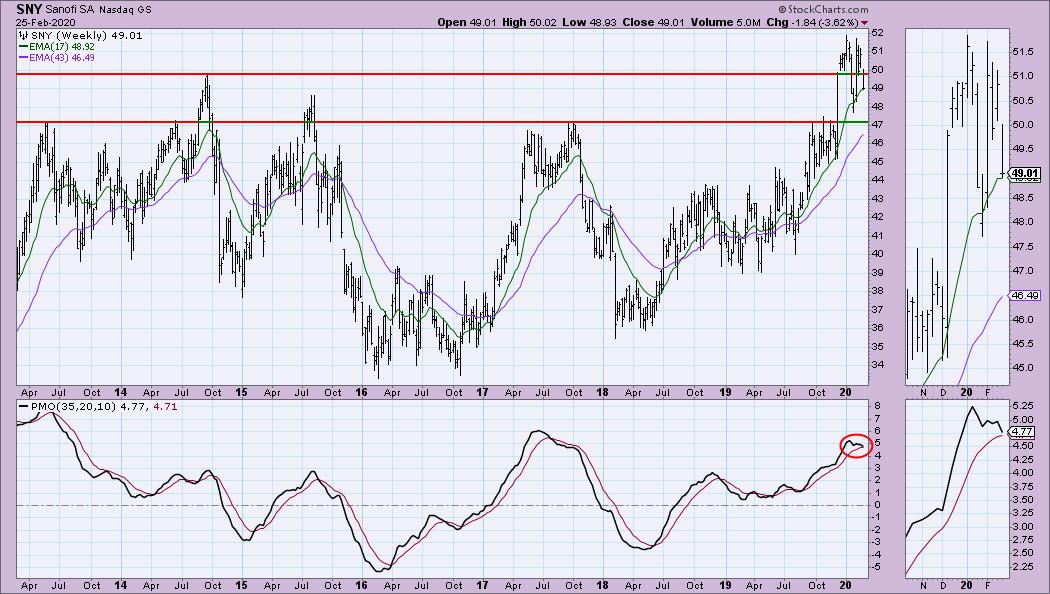
Task: Select the Sanofi SA company name
Action: click(70, 10)
